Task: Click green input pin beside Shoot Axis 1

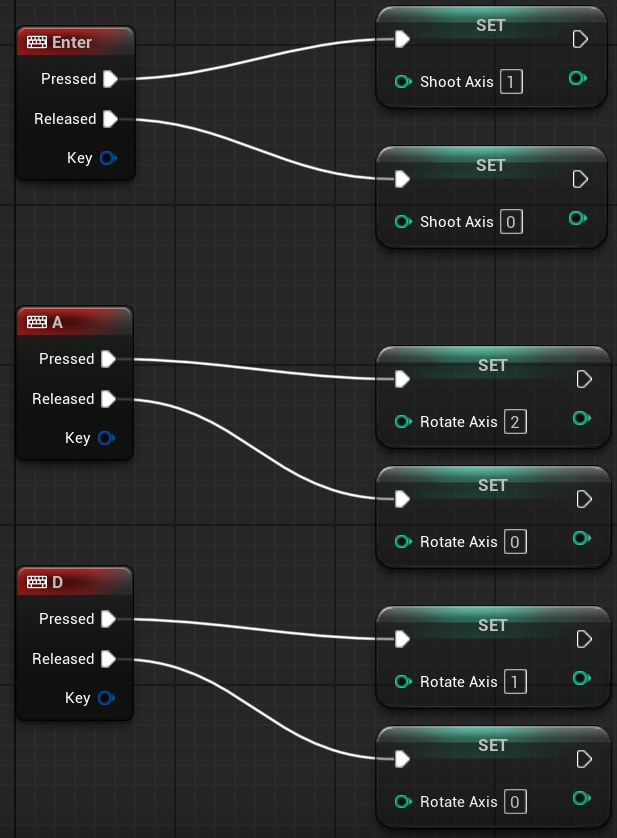Action: (x=403, y=82)
